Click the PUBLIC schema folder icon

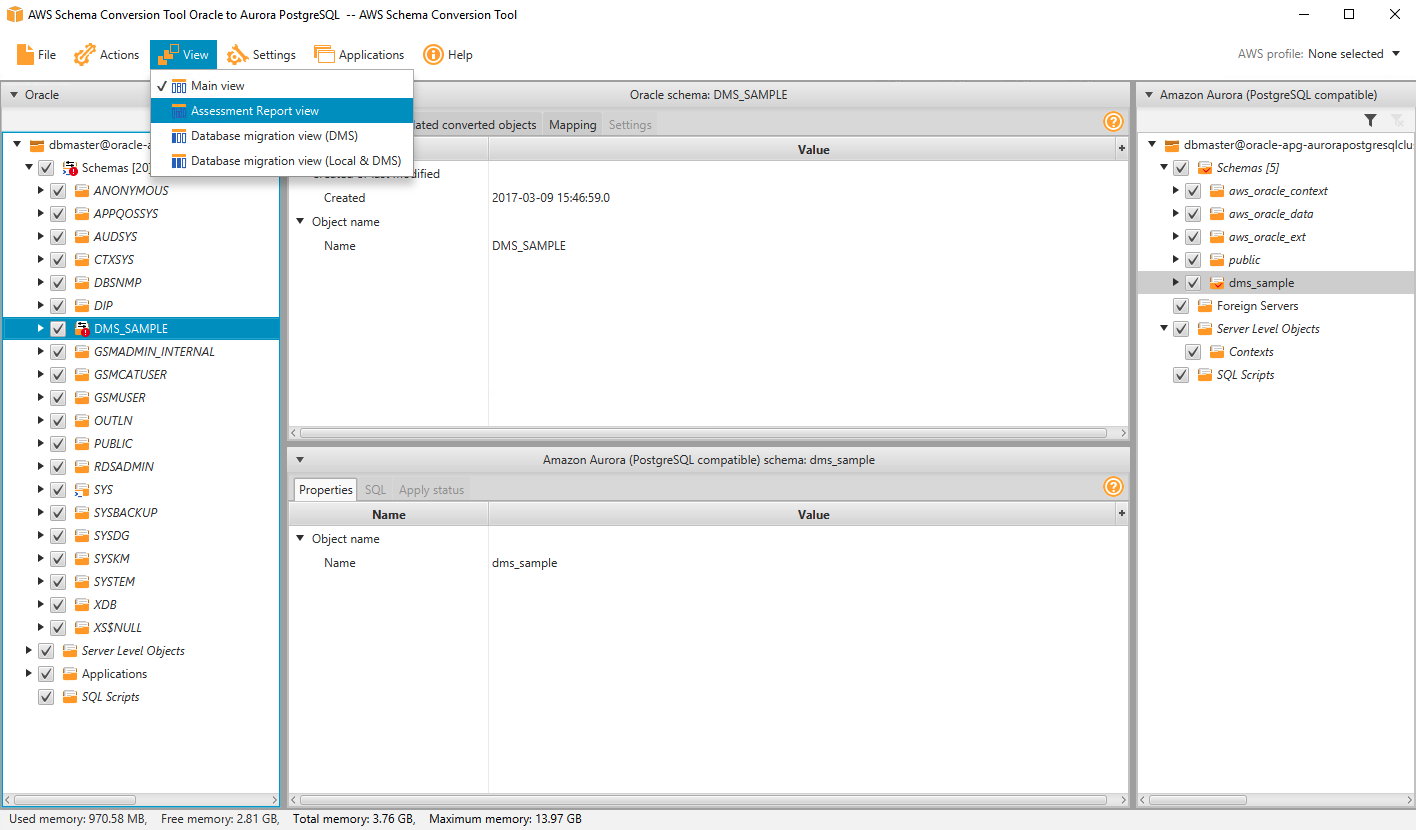tap(83, 444)
